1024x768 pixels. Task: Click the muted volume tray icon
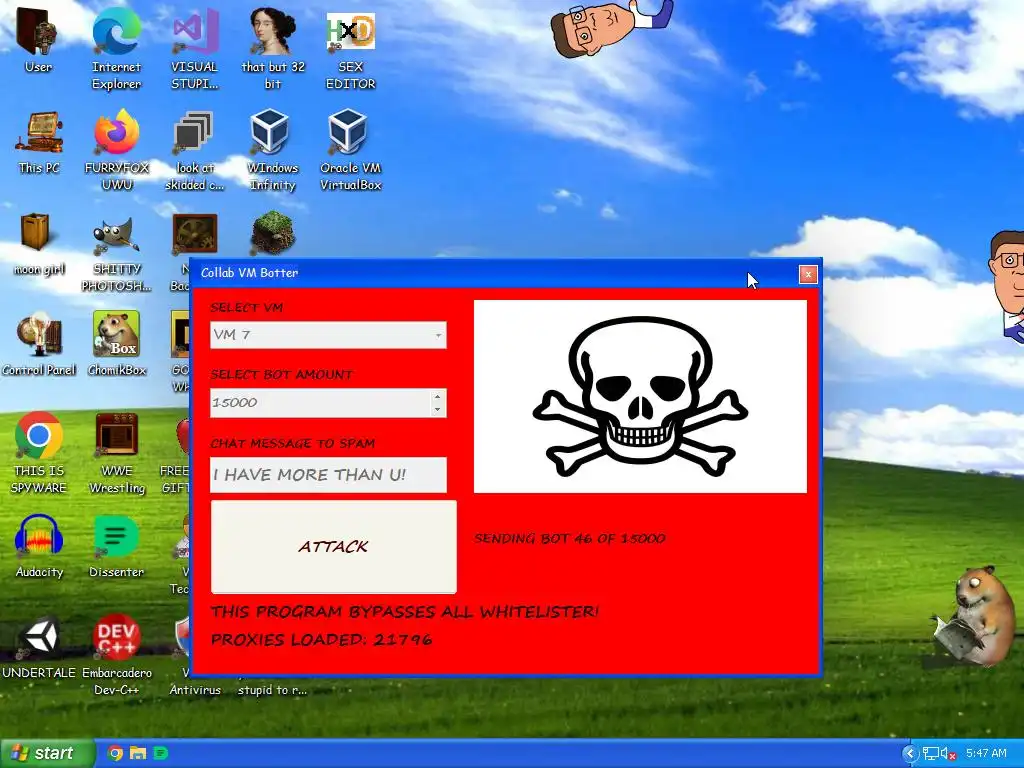click(x=948, y=754)
